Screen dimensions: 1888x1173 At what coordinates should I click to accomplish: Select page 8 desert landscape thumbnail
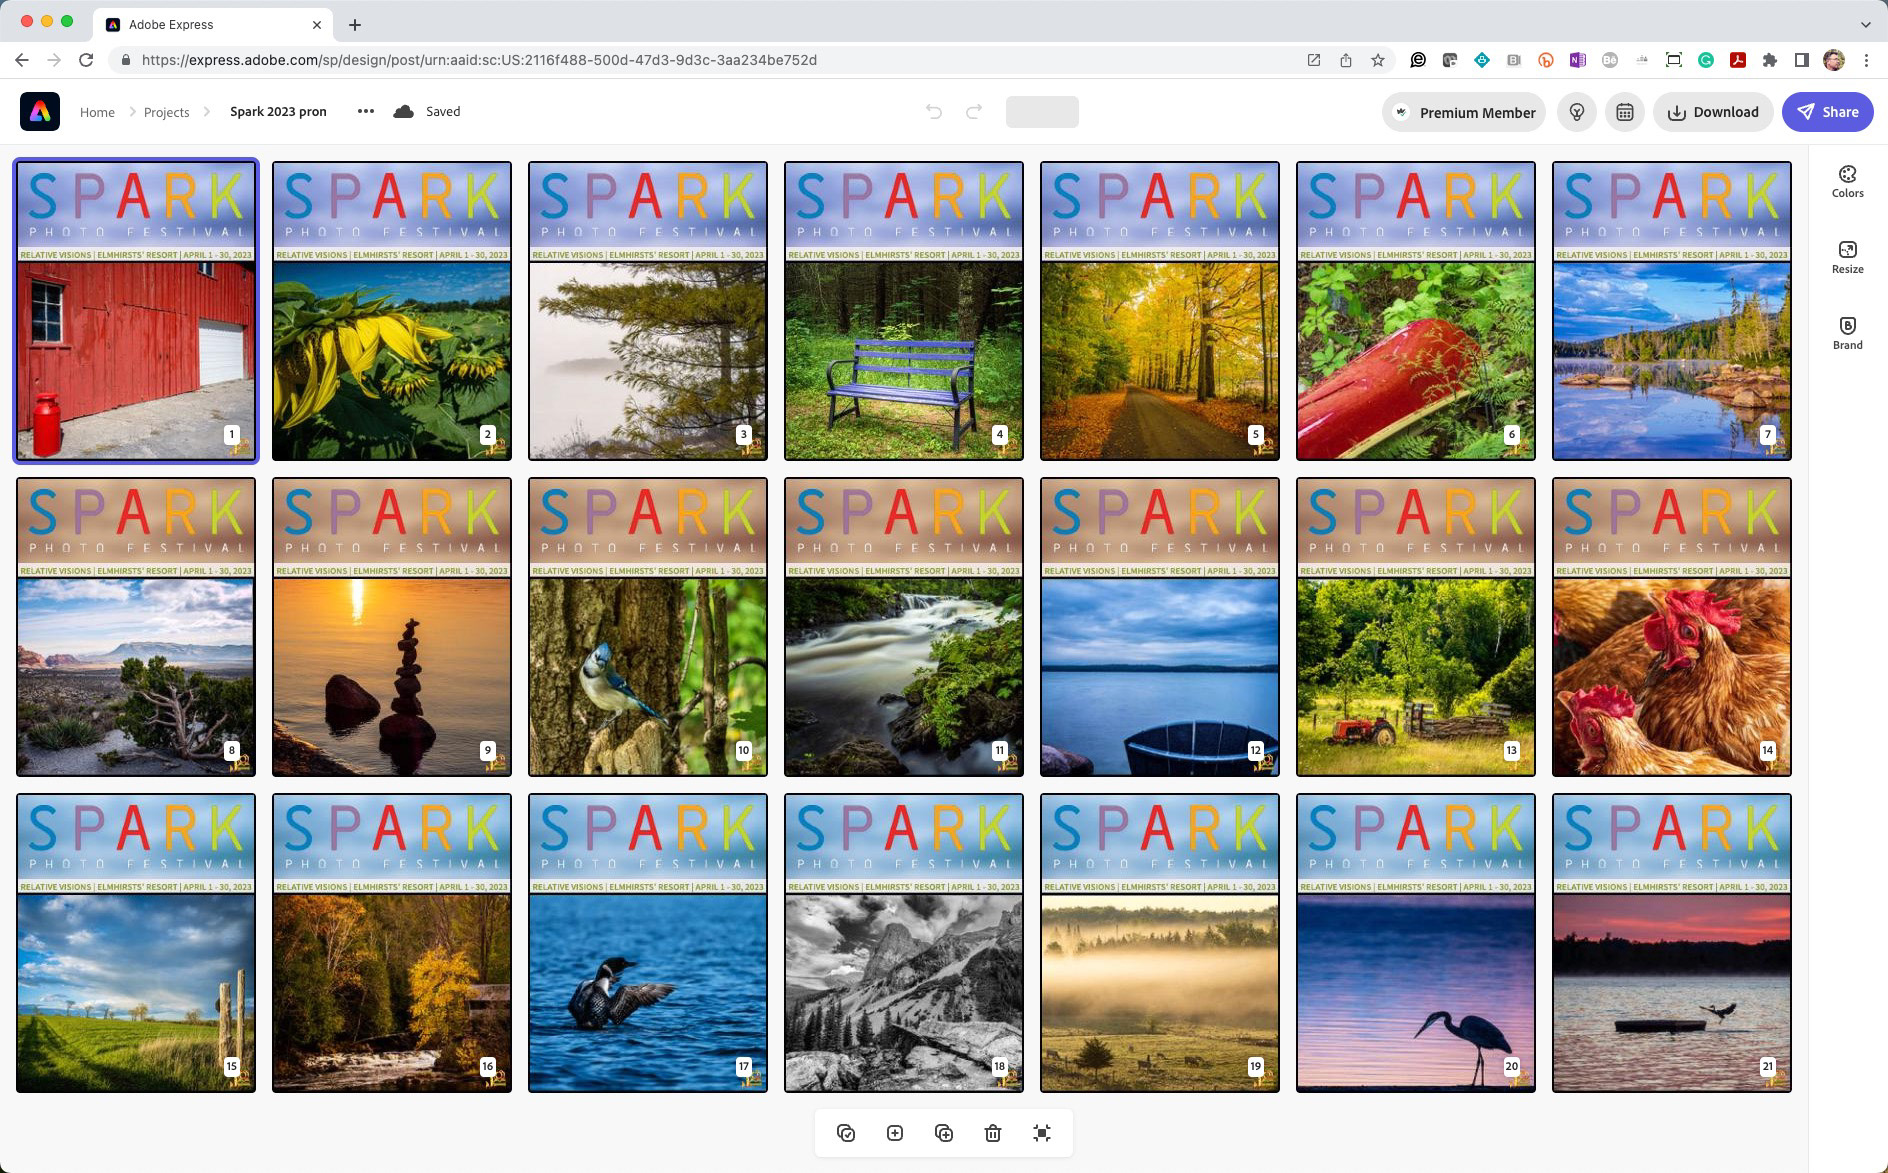pyautogui.click(x=136, y=627)
